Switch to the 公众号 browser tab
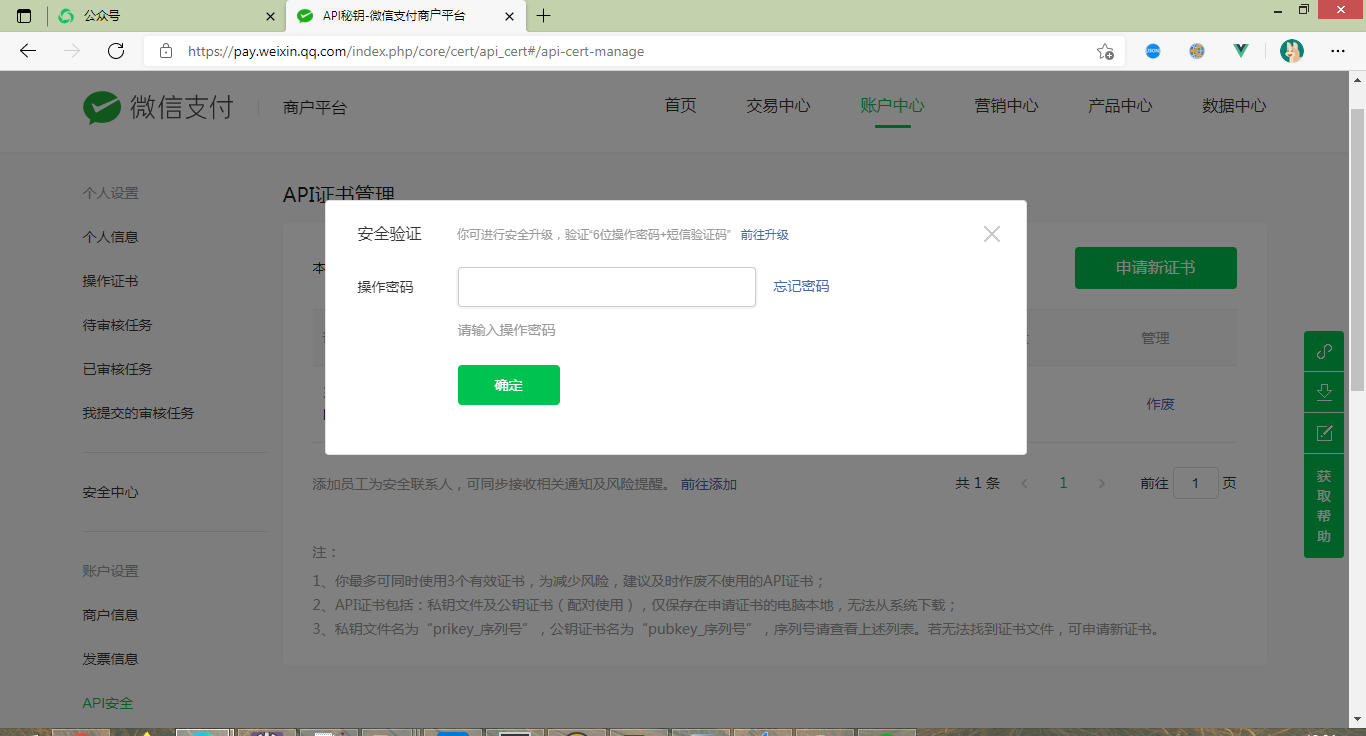 click(x=165, y=16)
